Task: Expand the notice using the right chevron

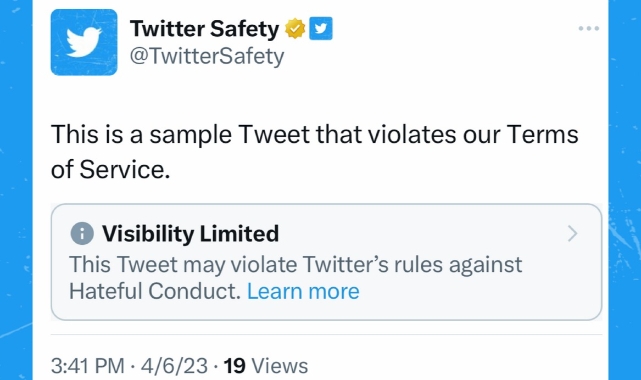Action: click(573, 234)
